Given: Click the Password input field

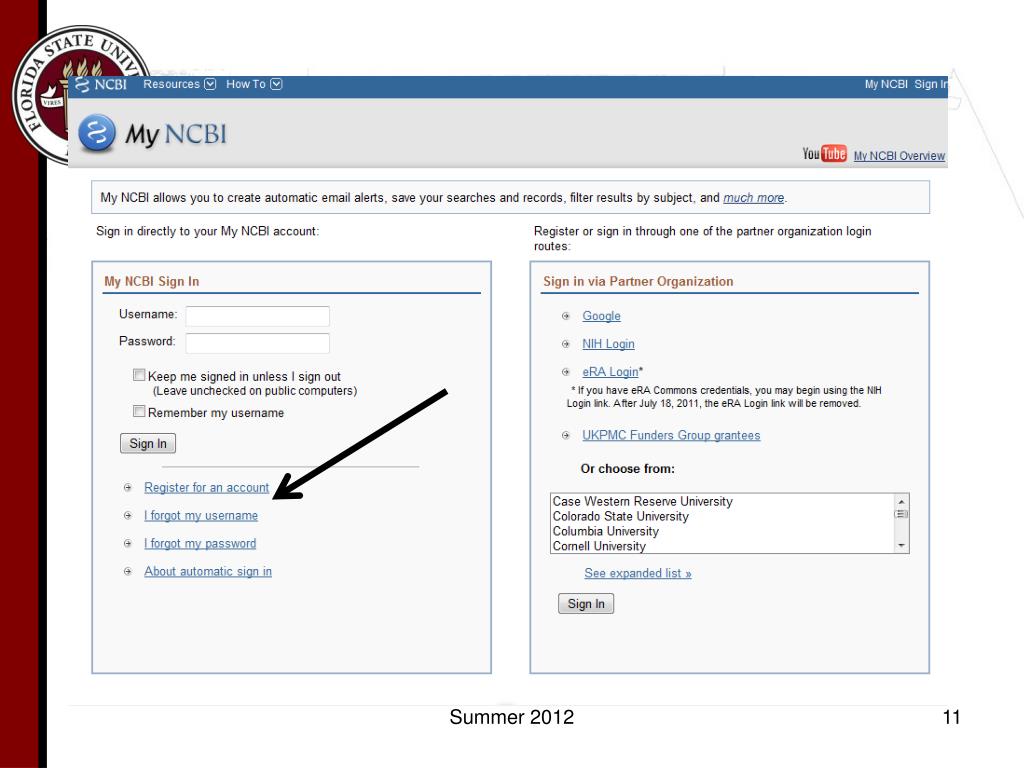Looking at the screenshot, I should pyautogui.click(x=257, y=344).
